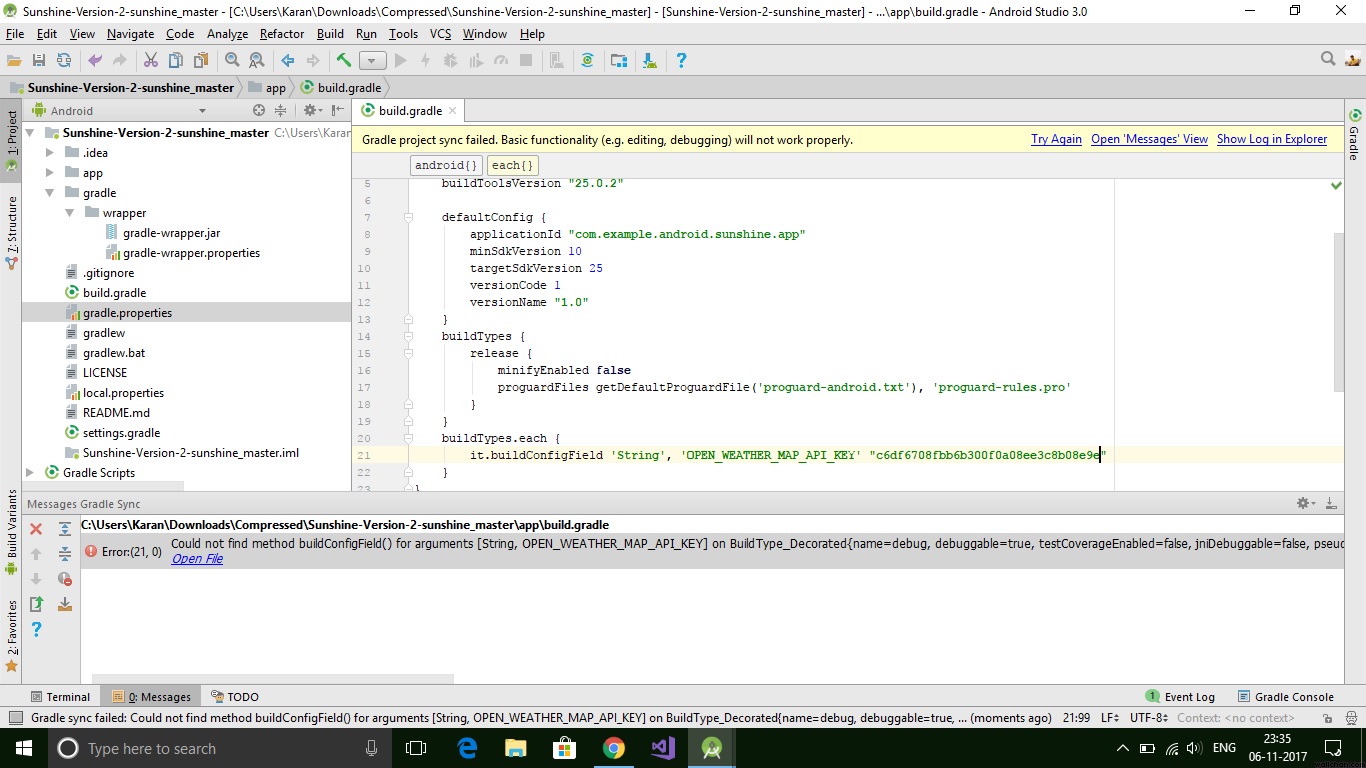Click the Export to Text File icon
Screen dimensions: 1366x768
point(37,604)
